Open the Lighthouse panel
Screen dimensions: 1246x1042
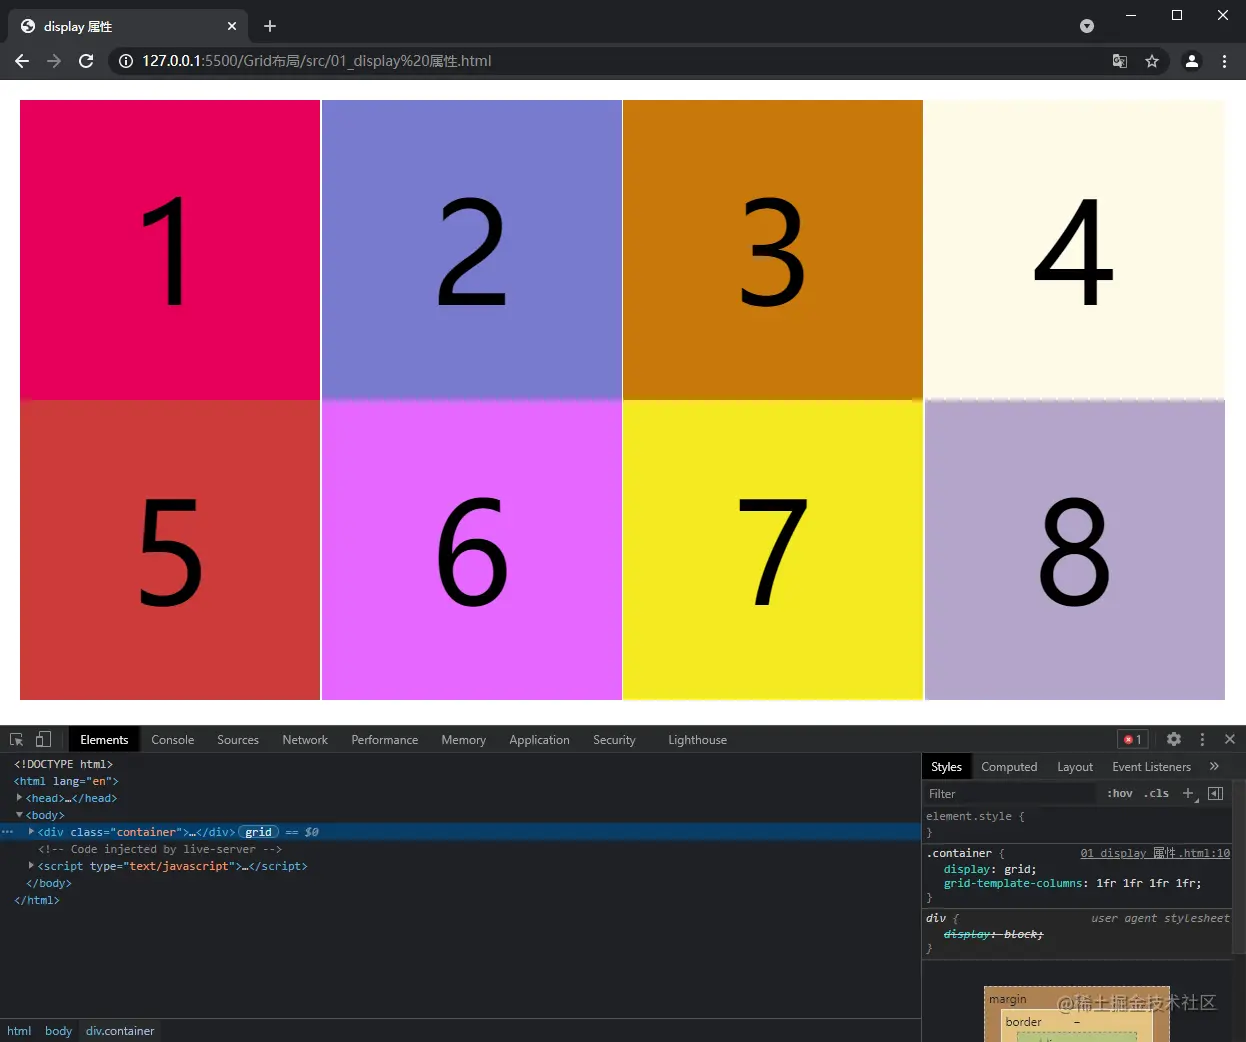point(698,740)
